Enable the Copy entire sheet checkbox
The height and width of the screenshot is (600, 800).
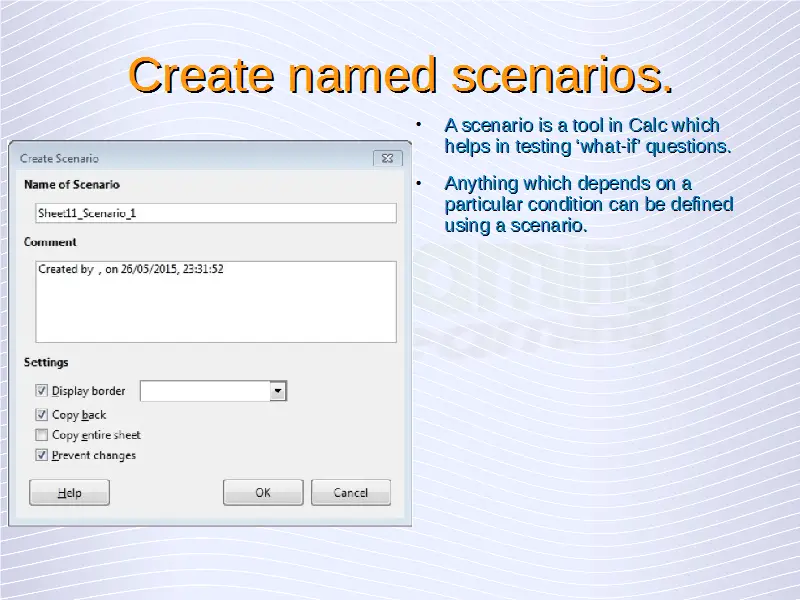click(x=42, y=435)
